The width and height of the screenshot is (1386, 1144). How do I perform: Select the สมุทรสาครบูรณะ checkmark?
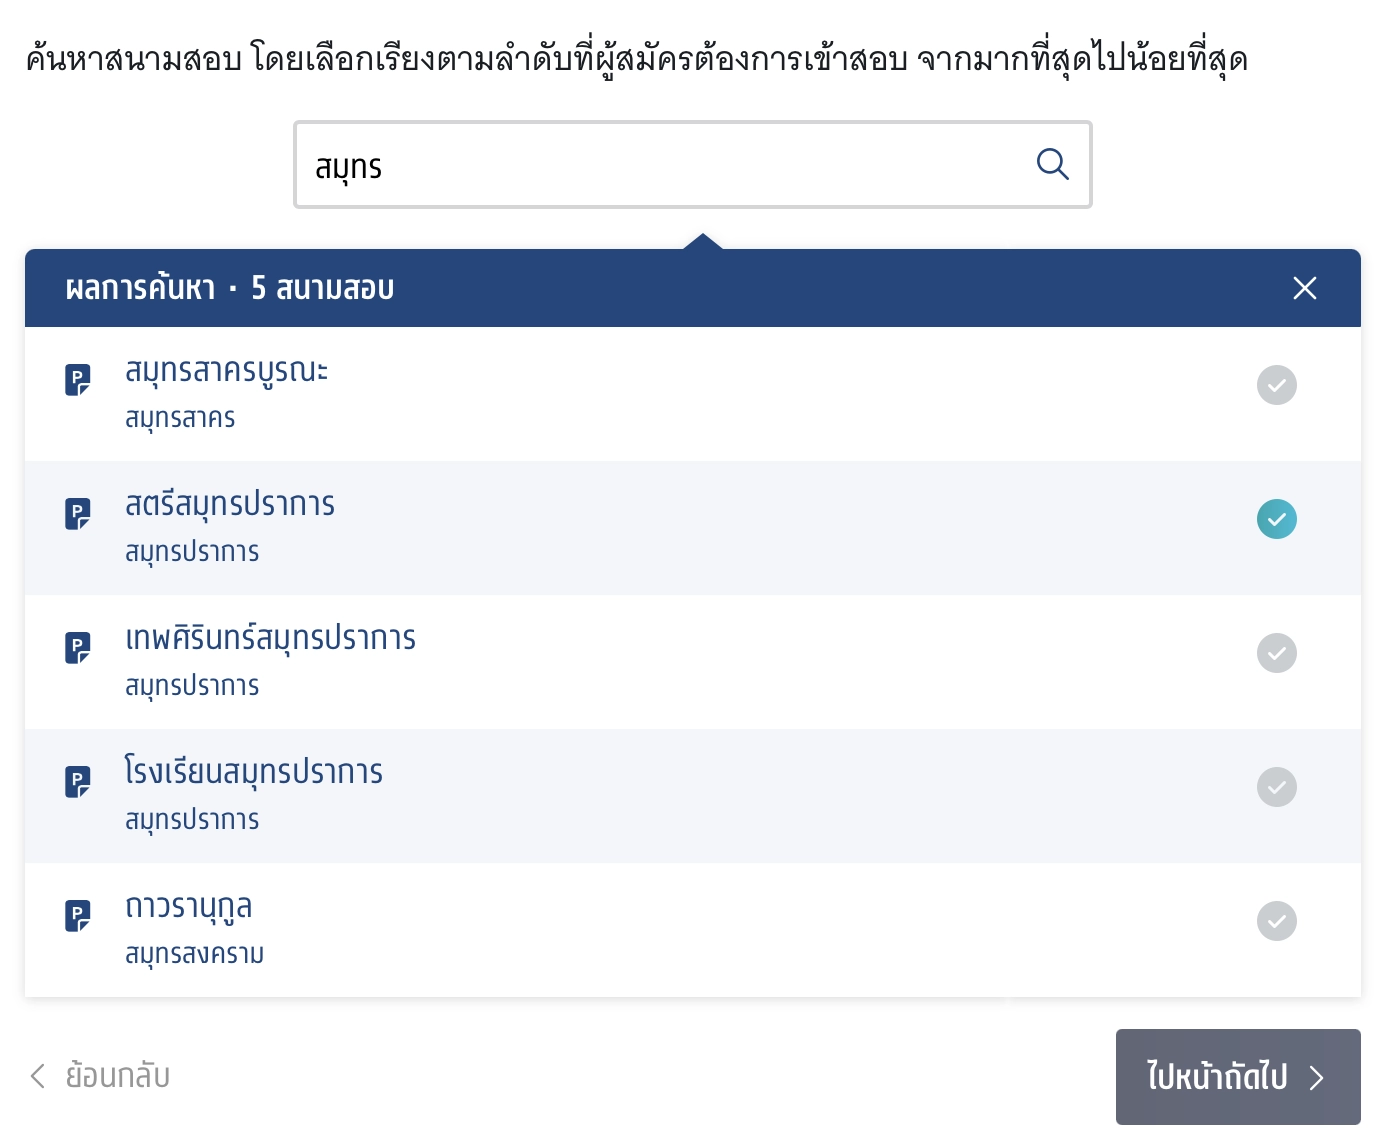(1276, 385)
